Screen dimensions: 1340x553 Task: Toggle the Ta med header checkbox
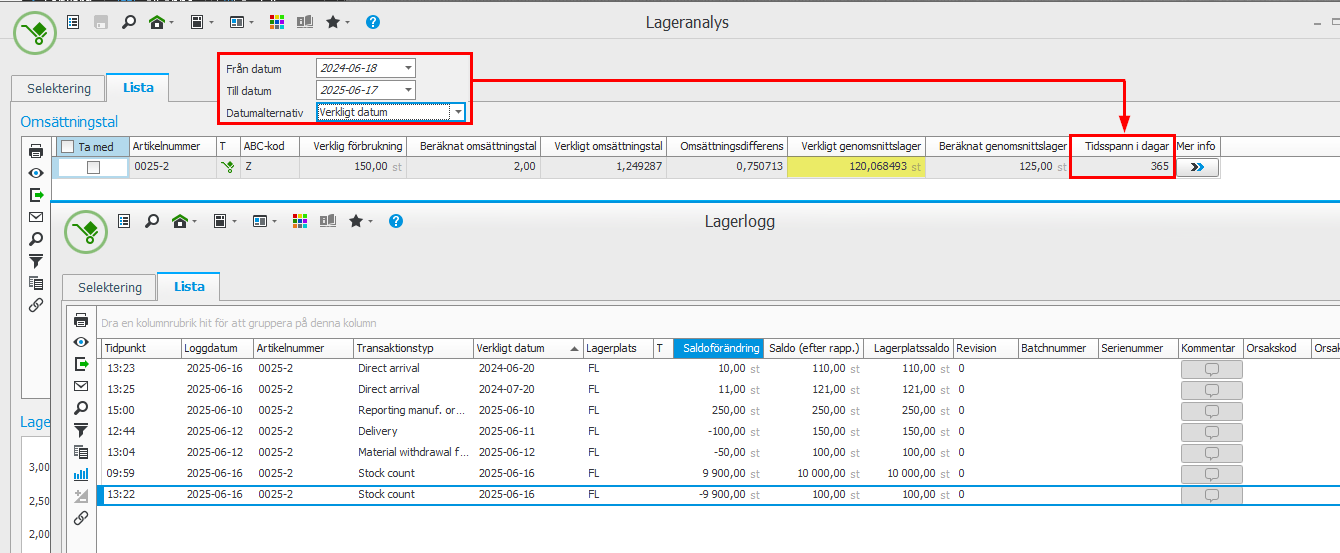(67, 147)
